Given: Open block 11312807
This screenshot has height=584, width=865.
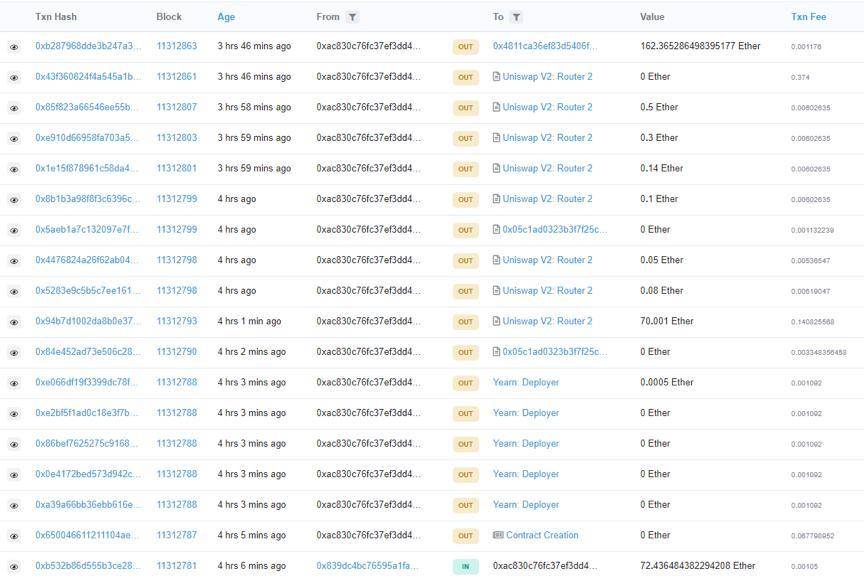Looking at the screenshot, I should point(177,107).
